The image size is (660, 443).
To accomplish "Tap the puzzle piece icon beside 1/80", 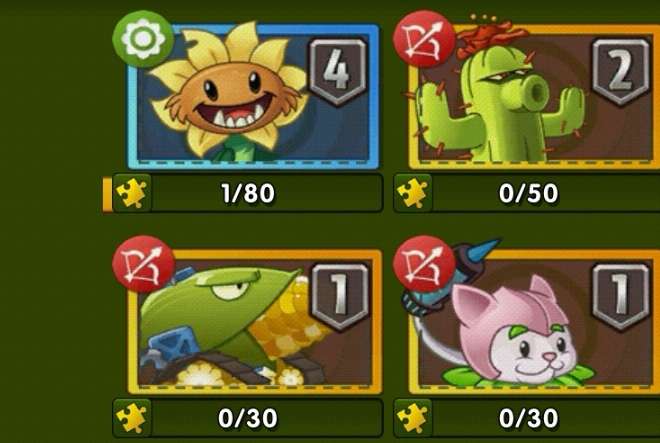I will click(x=131, y=193).
